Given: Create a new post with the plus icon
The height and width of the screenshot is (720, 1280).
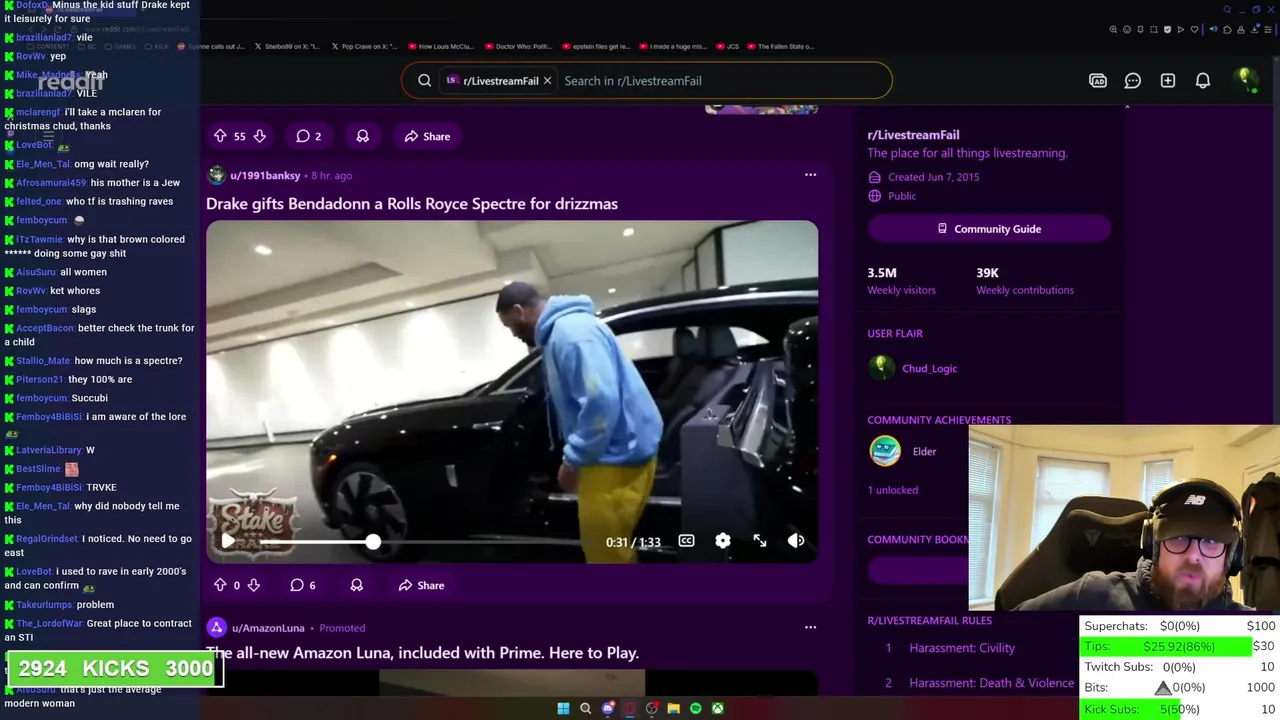Looking at the screenshot, I should point(1168,81).
